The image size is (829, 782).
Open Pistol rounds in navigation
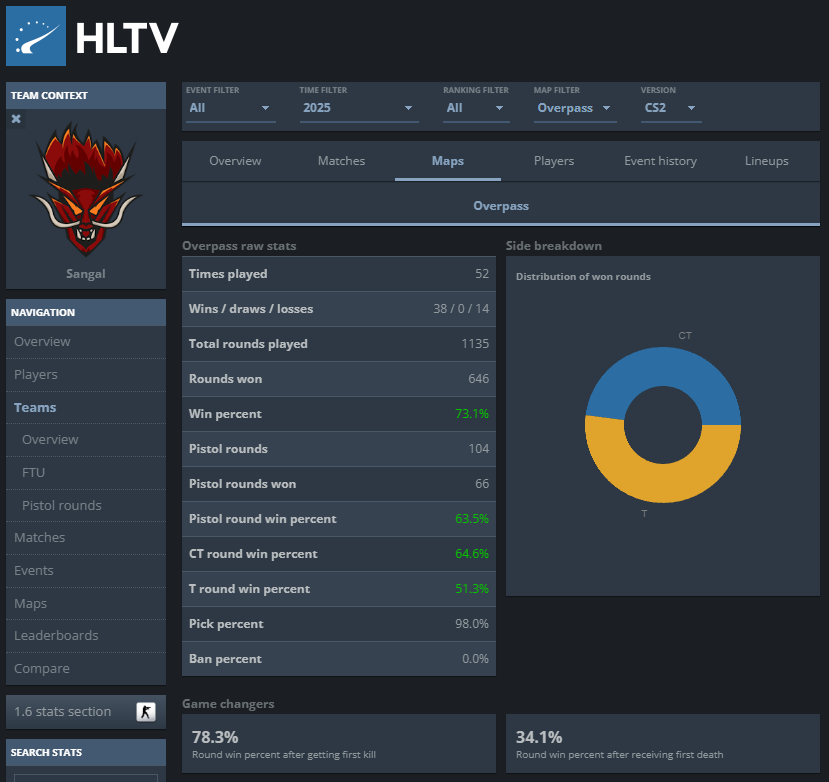click(86, 505)
